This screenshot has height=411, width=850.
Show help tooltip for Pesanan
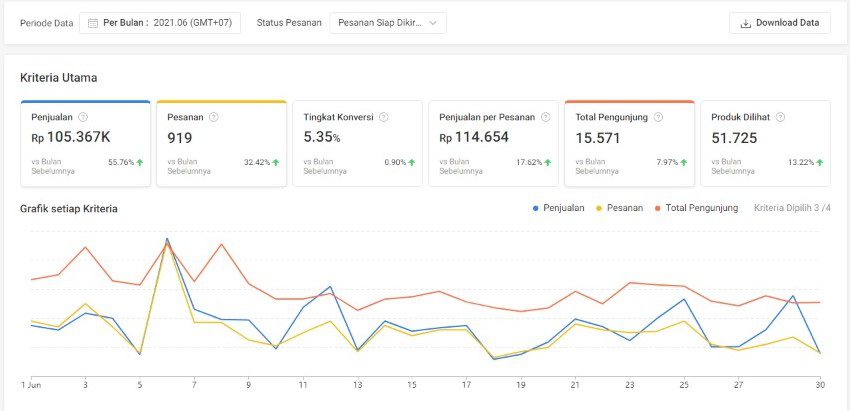[x=214, y=117]
